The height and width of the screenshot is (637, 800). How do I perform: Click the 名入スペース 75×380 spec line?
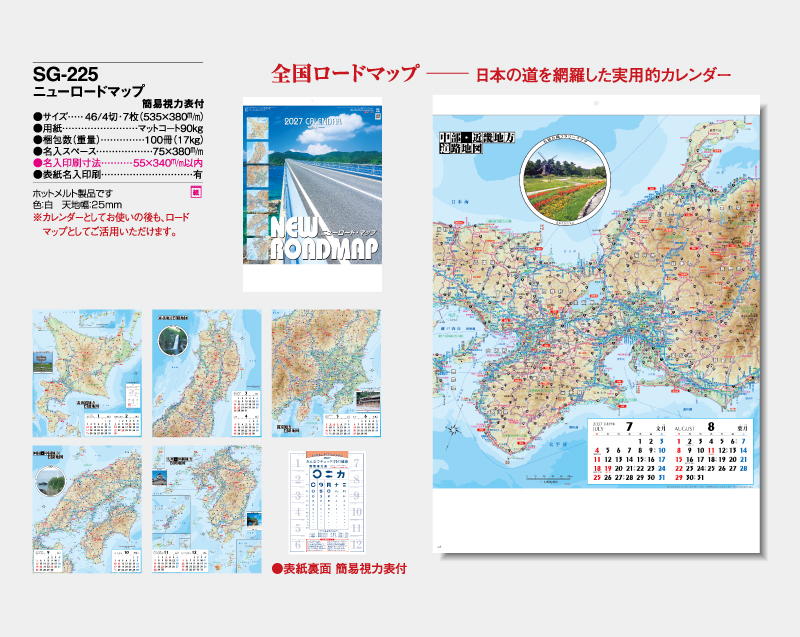(x=118, y=151)
